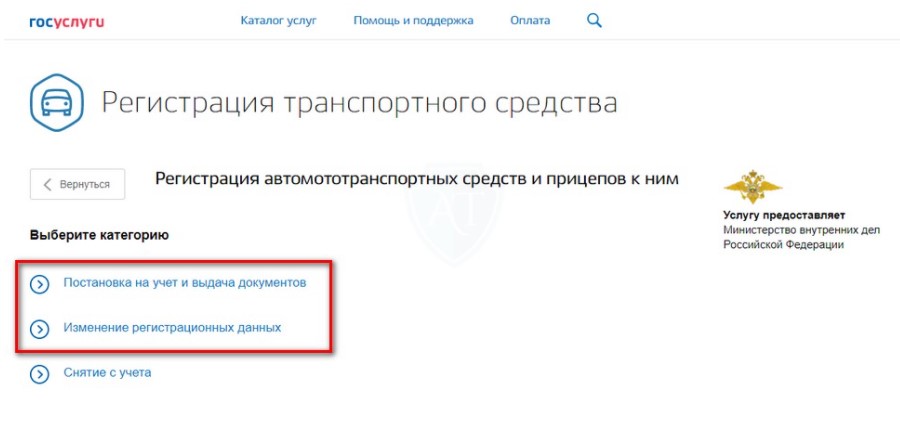Screen dimensions: 900x445
Task: Open Изменение регистрационных данных link
Action: click(x=172, y=328)
